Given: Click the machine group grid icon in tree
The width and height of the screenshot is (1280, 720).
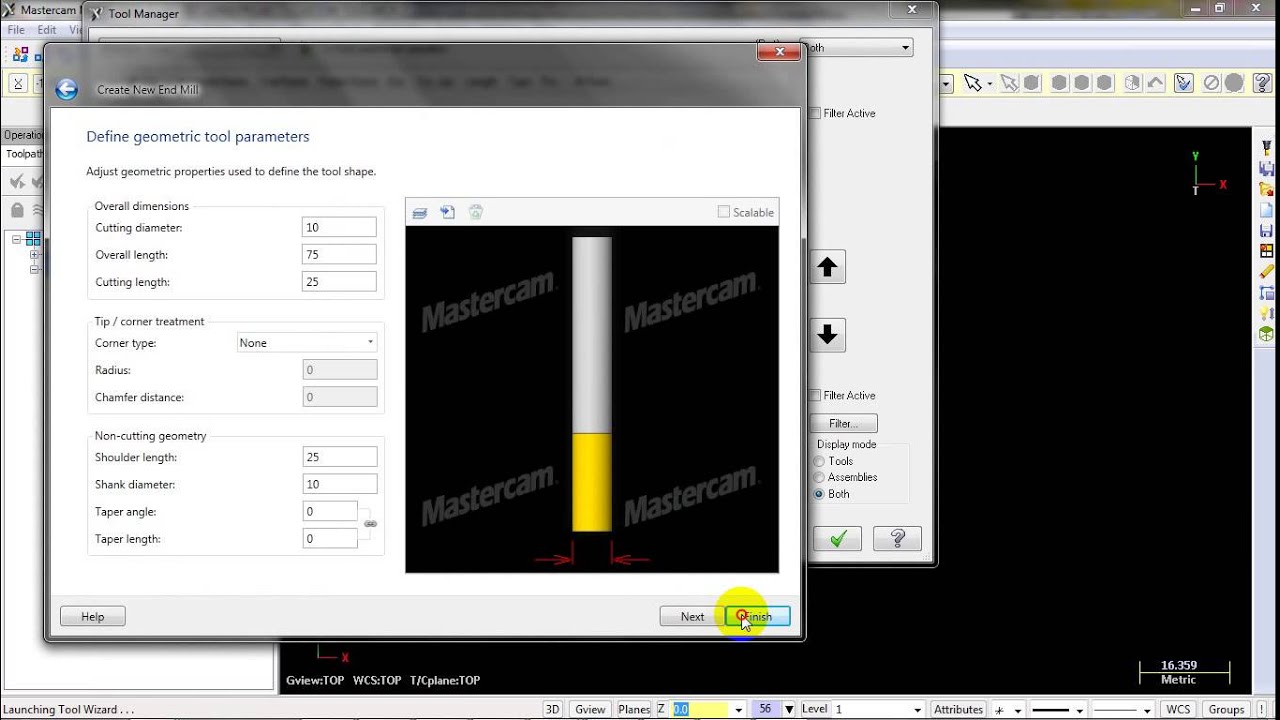Looking at the screenshot, I should click(x=33, y=239).
